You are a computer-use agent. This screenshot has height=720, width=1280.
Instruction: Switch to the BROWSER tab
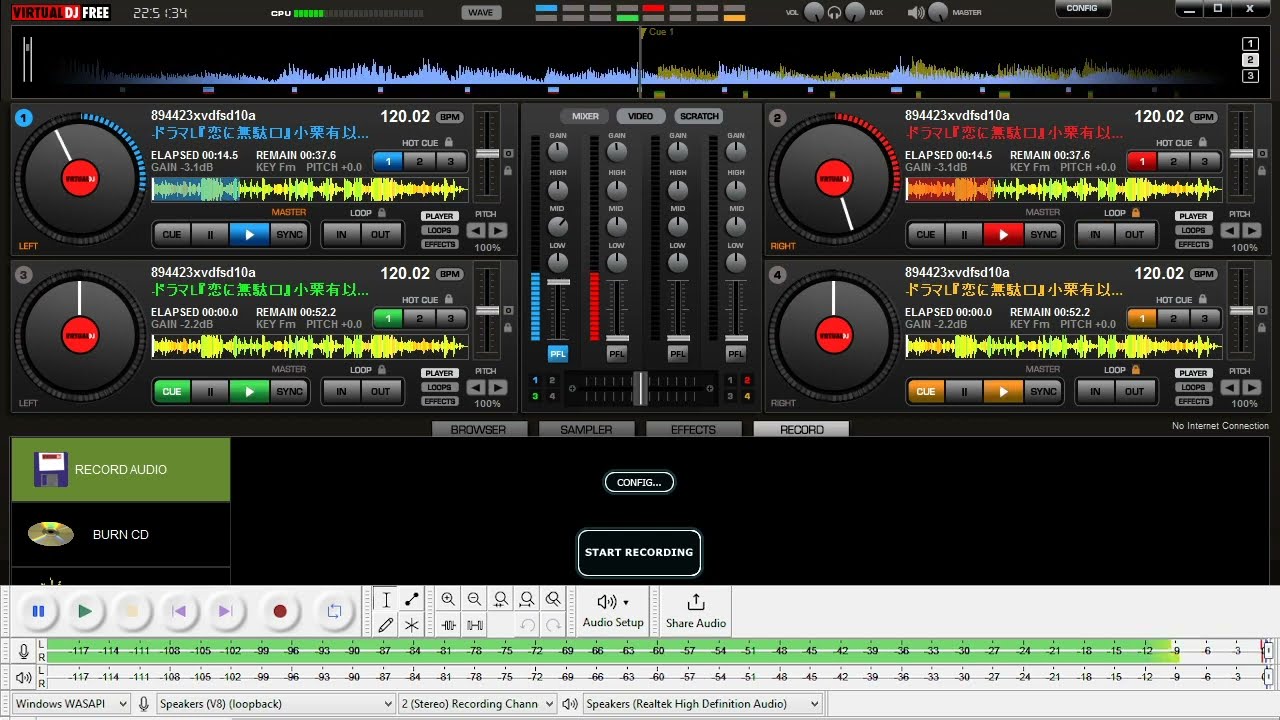click(478, 430)
